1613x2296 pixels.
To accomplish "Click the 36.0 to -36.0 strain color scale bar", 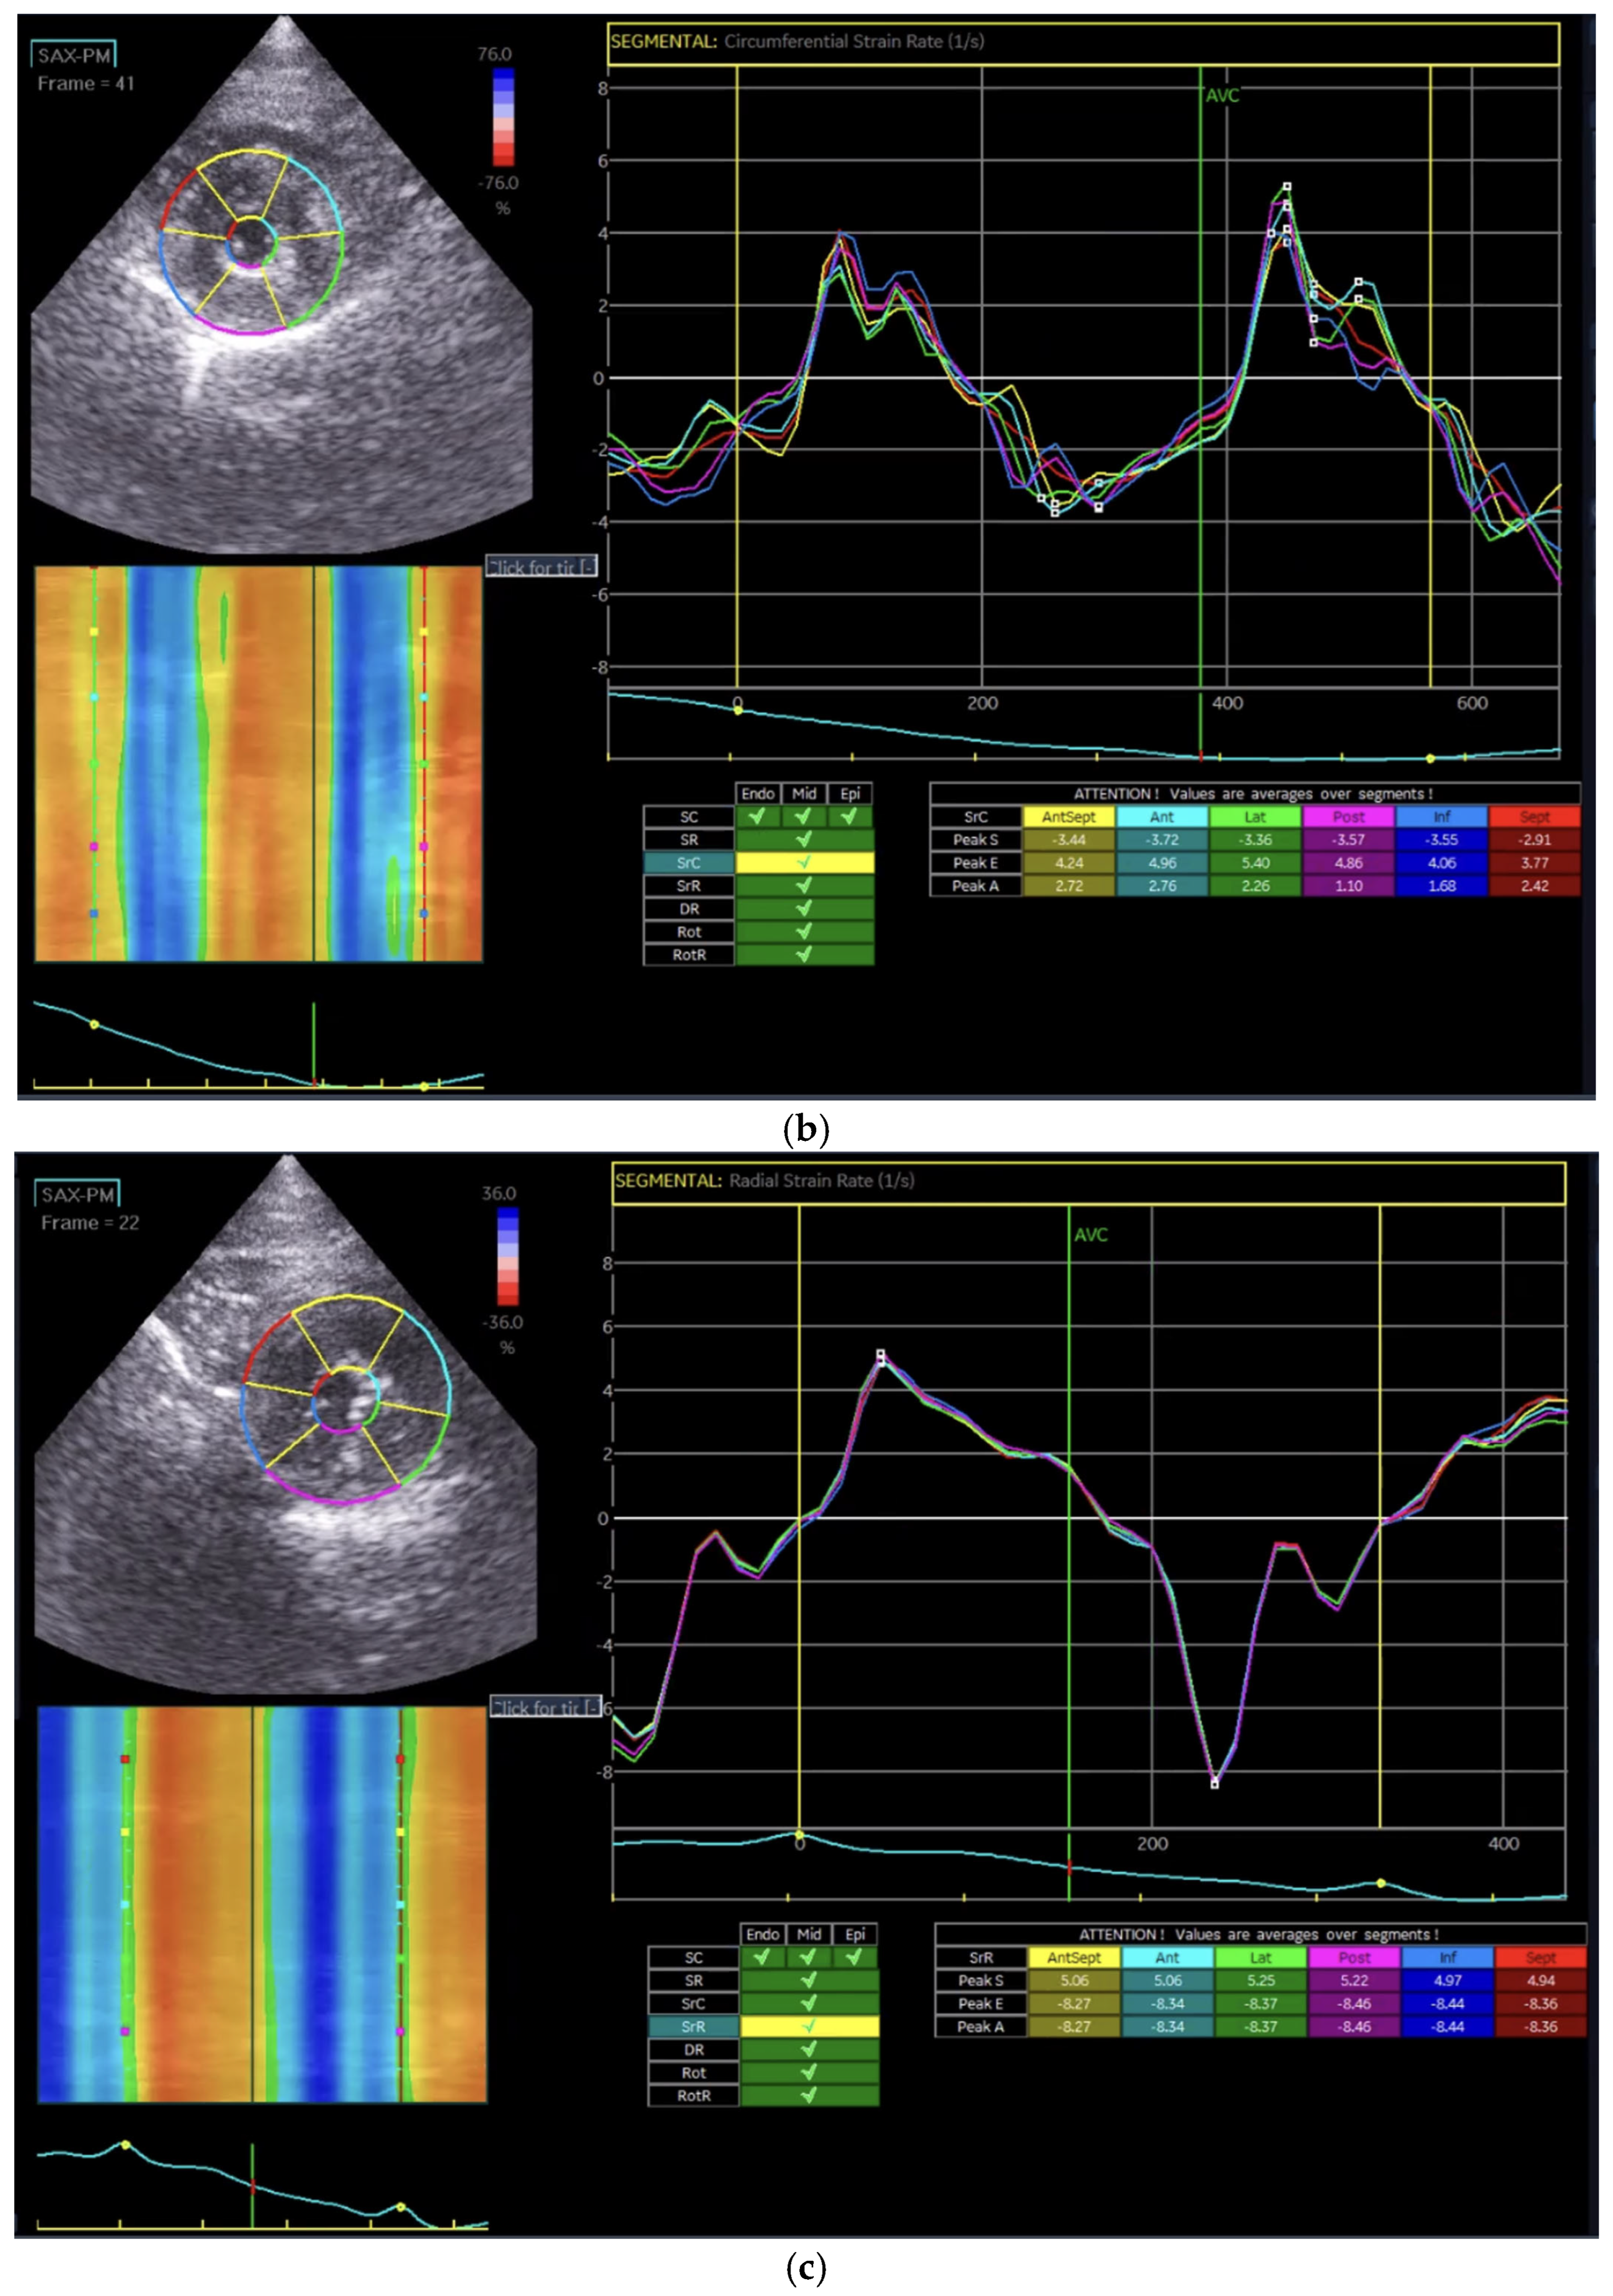I will point(508,1256).
